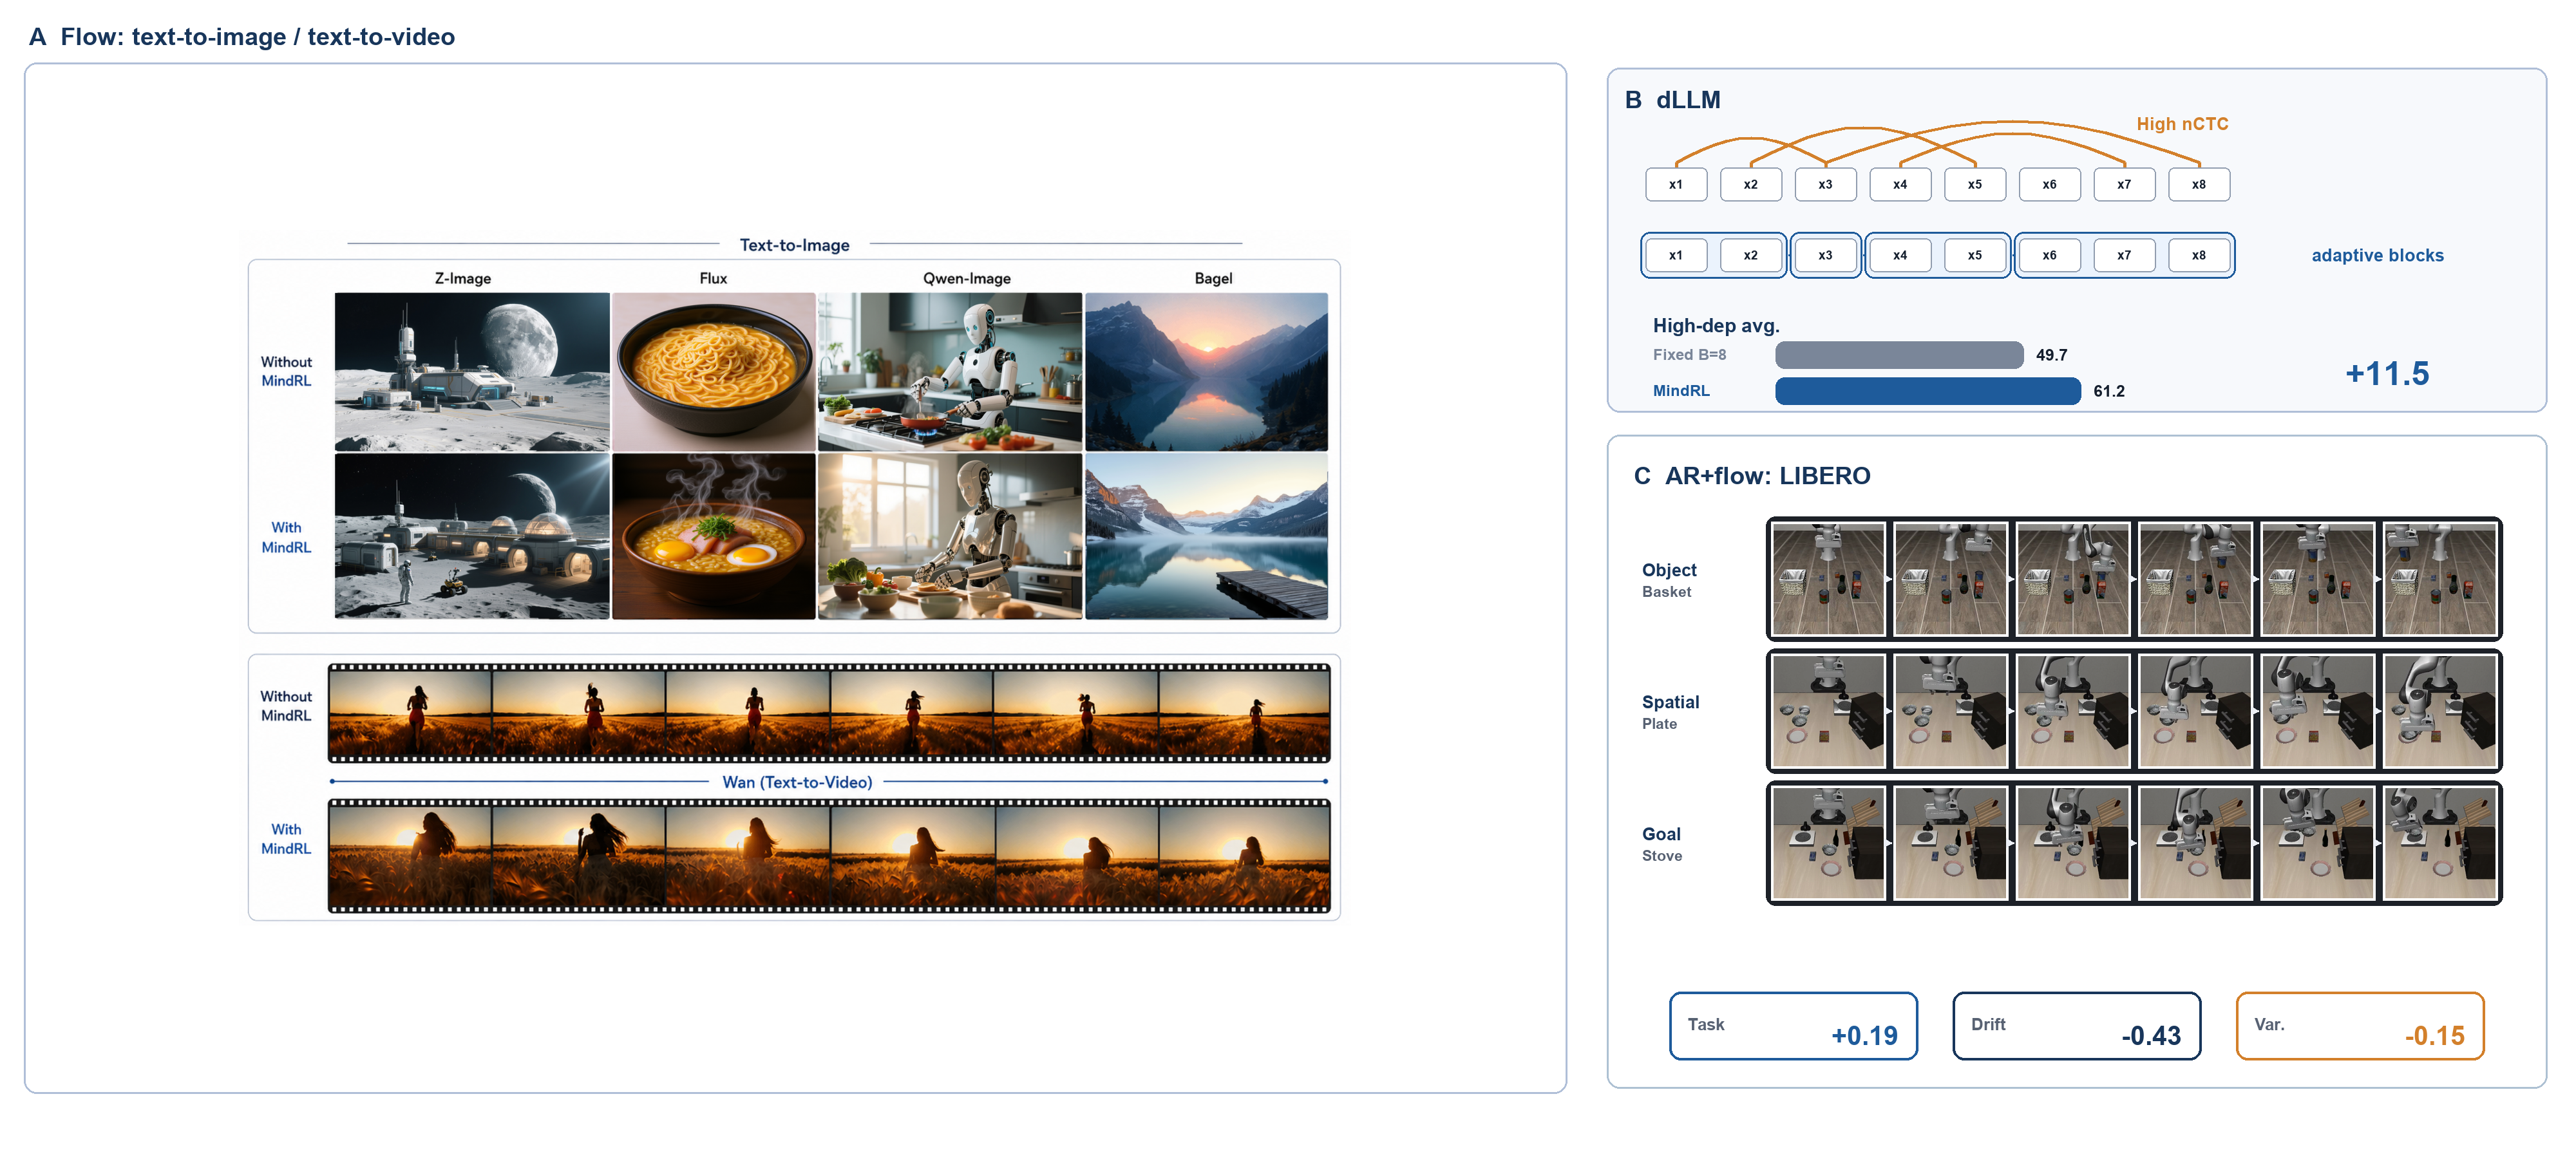Image resolution: width=2576 pixels, height=1159 pixels.
Task: Click the value '49.7'
Action: 2051,355
